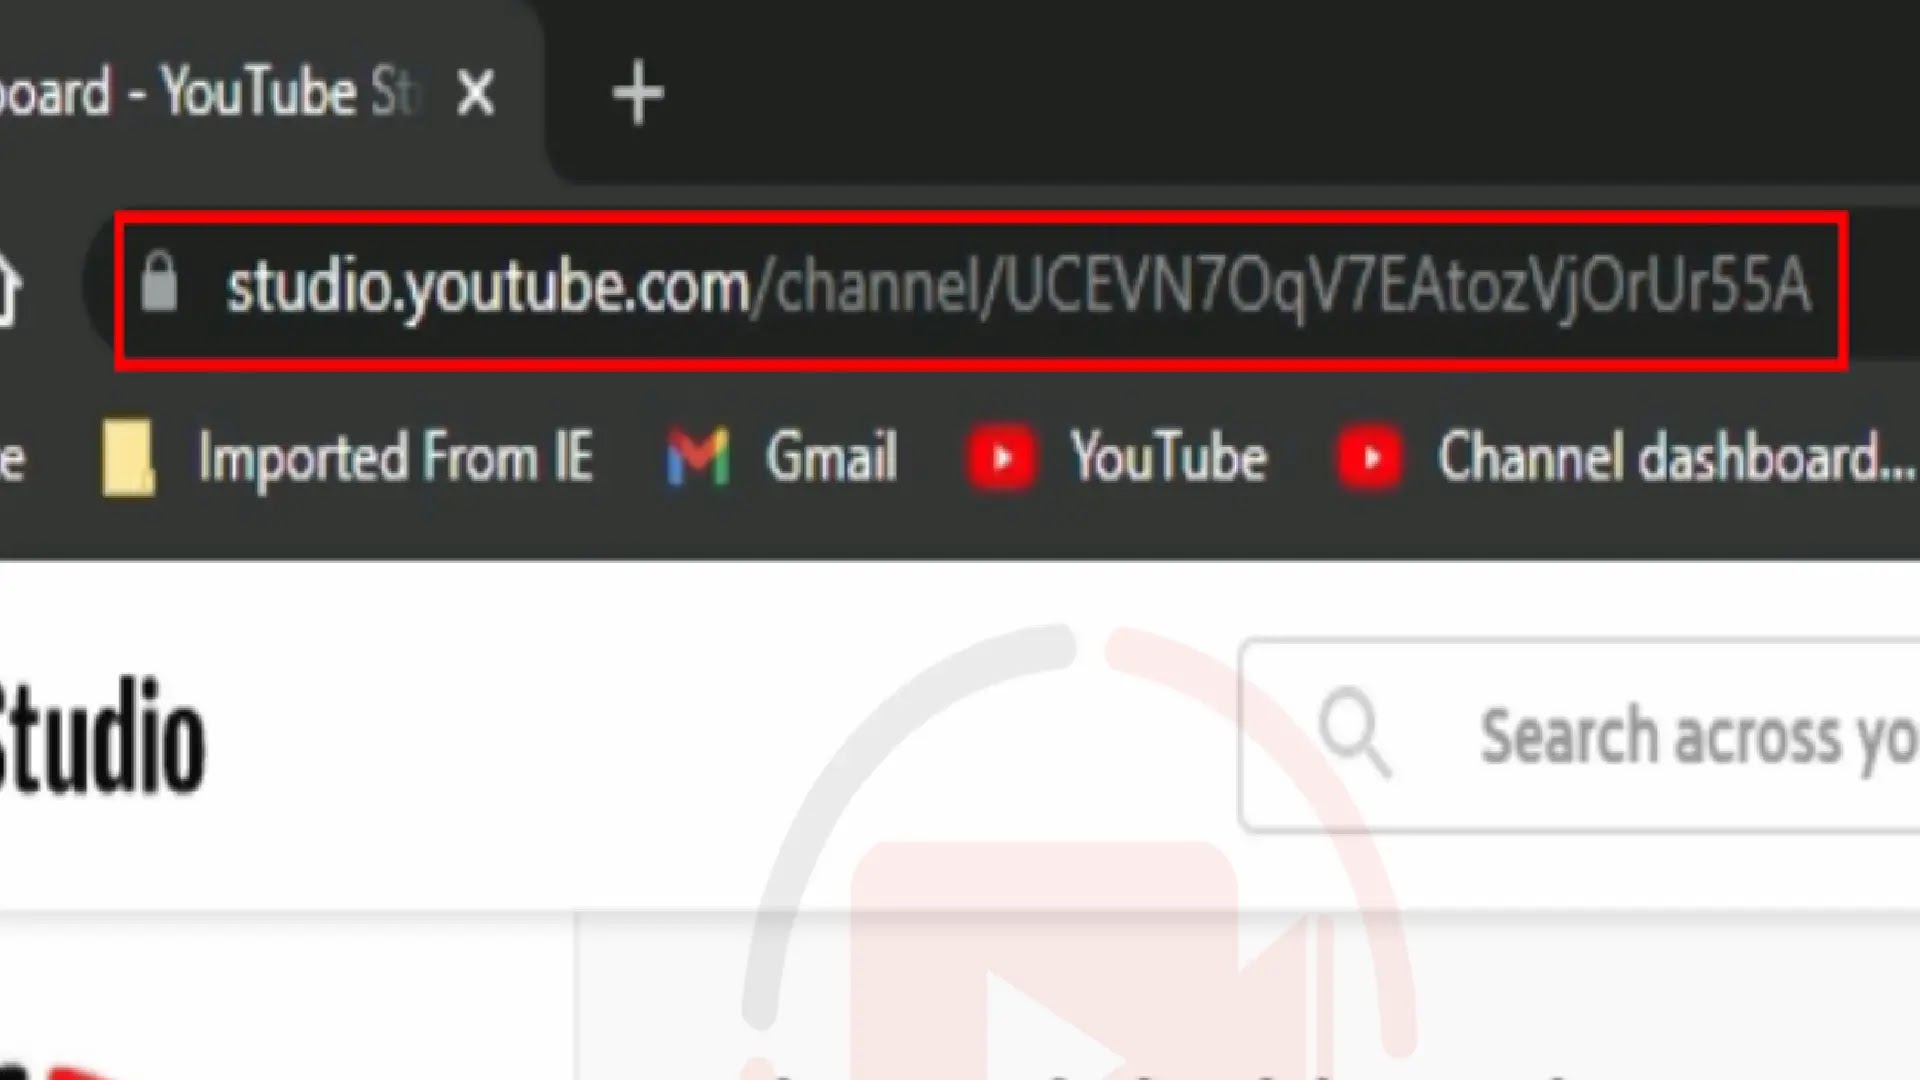Focus the Search across your channel field
Viewport: 1920px width, 1080px height.
[x=1580, y=735]
